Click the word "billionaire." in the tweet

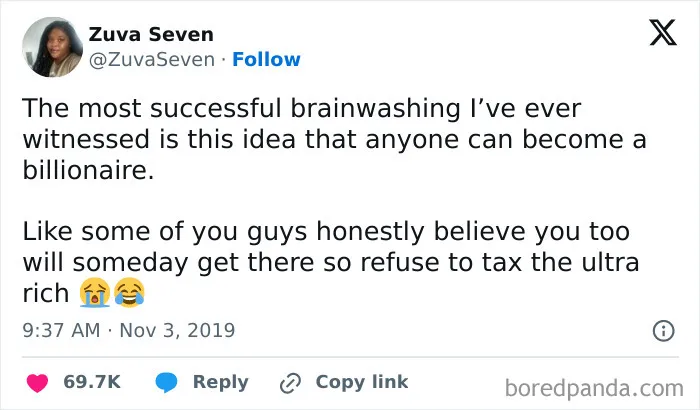pos(88,170)
